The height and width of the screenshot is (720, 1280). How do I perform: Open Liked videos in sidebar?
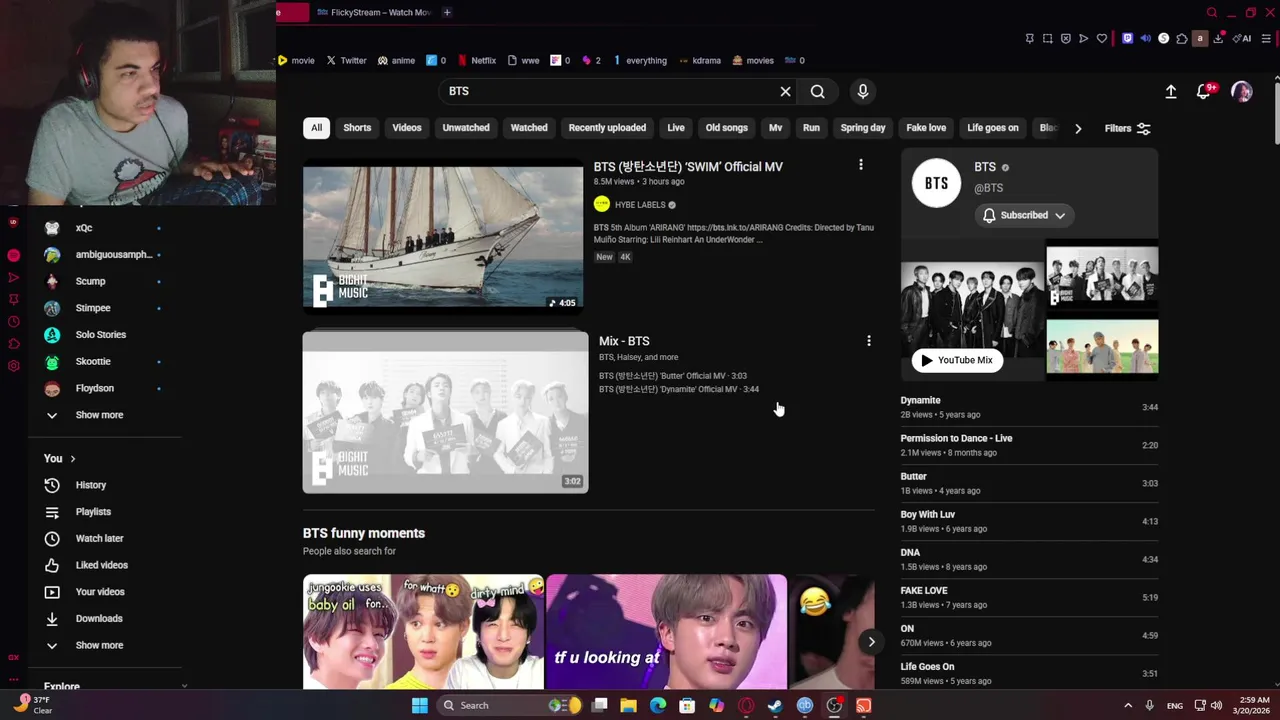click(100, 565)
